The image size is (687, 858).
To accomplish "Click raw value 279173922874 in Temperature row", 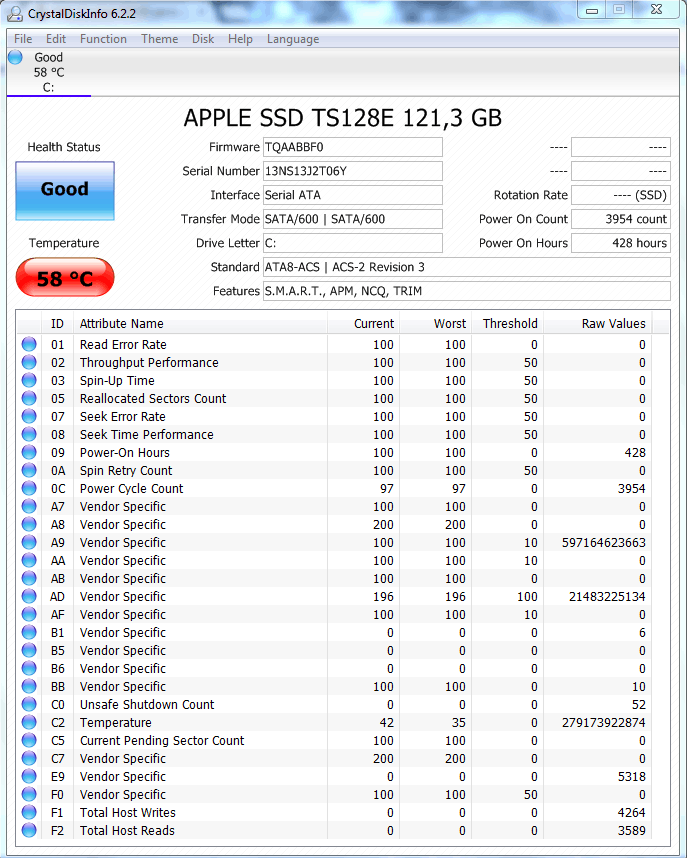I will [x=604, y=723].
